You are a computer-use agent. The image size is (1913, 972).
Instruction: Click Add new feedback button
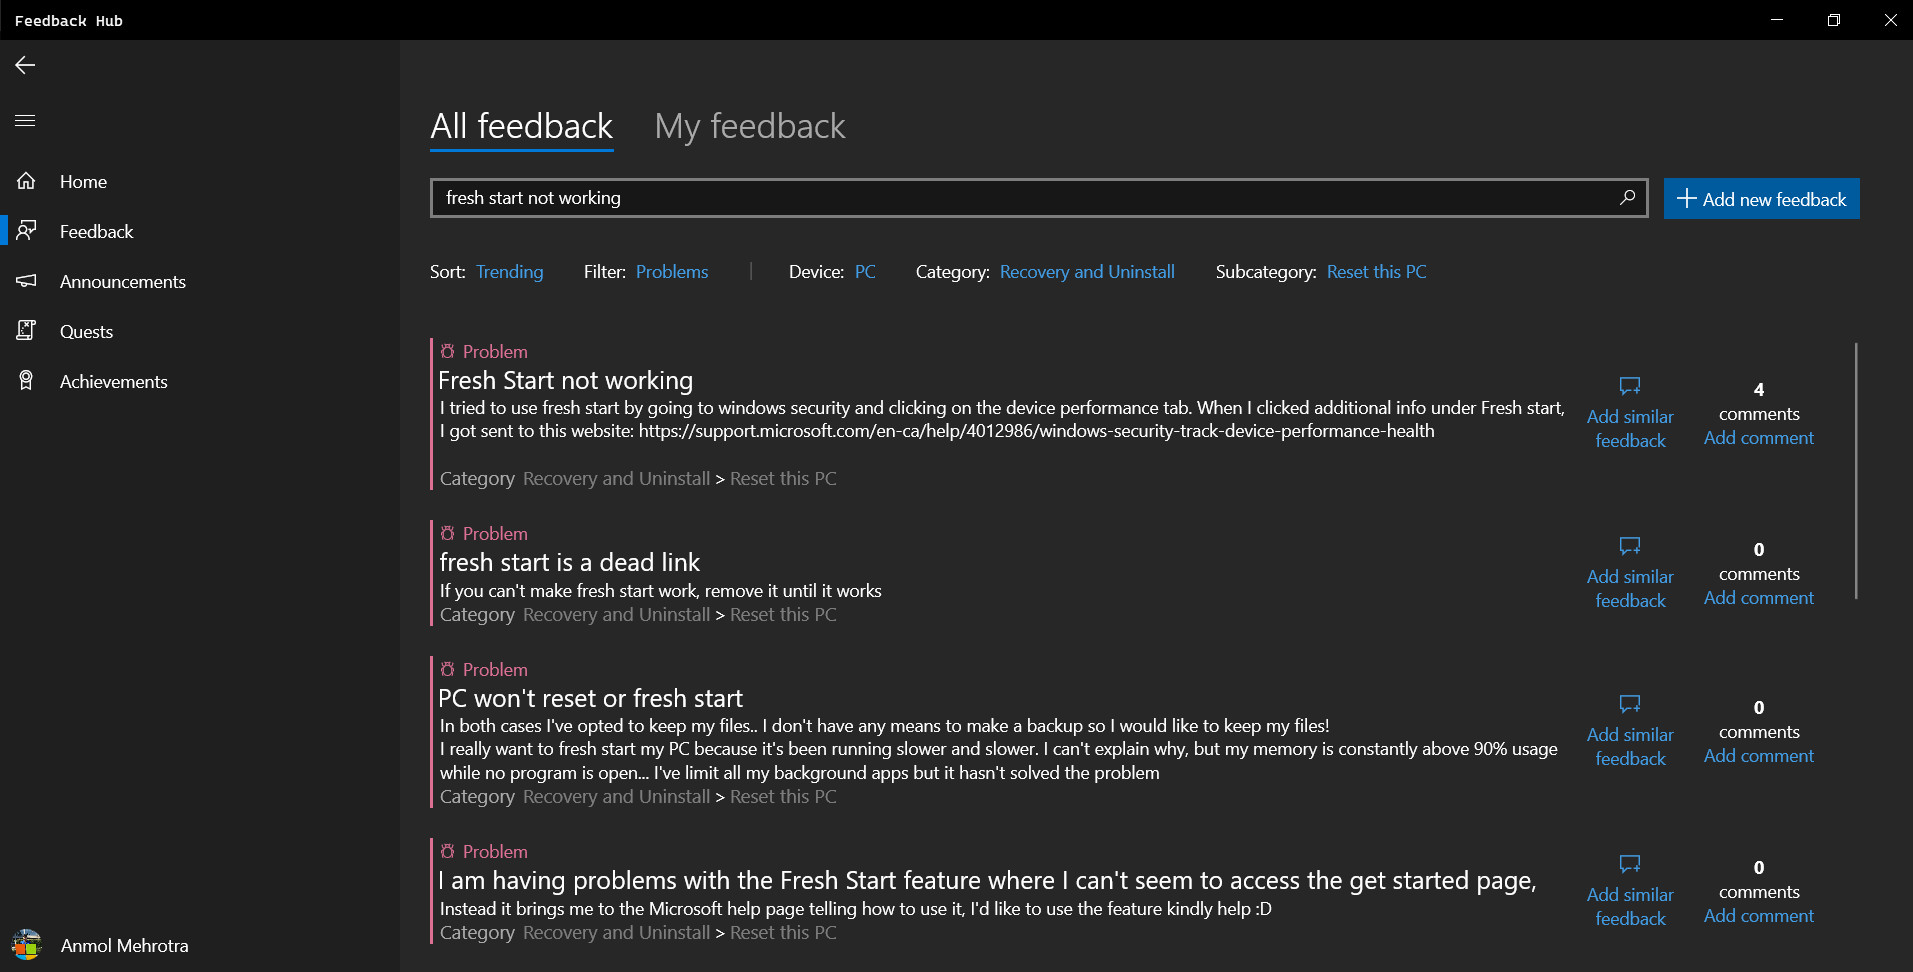[x=1761, y=198]
